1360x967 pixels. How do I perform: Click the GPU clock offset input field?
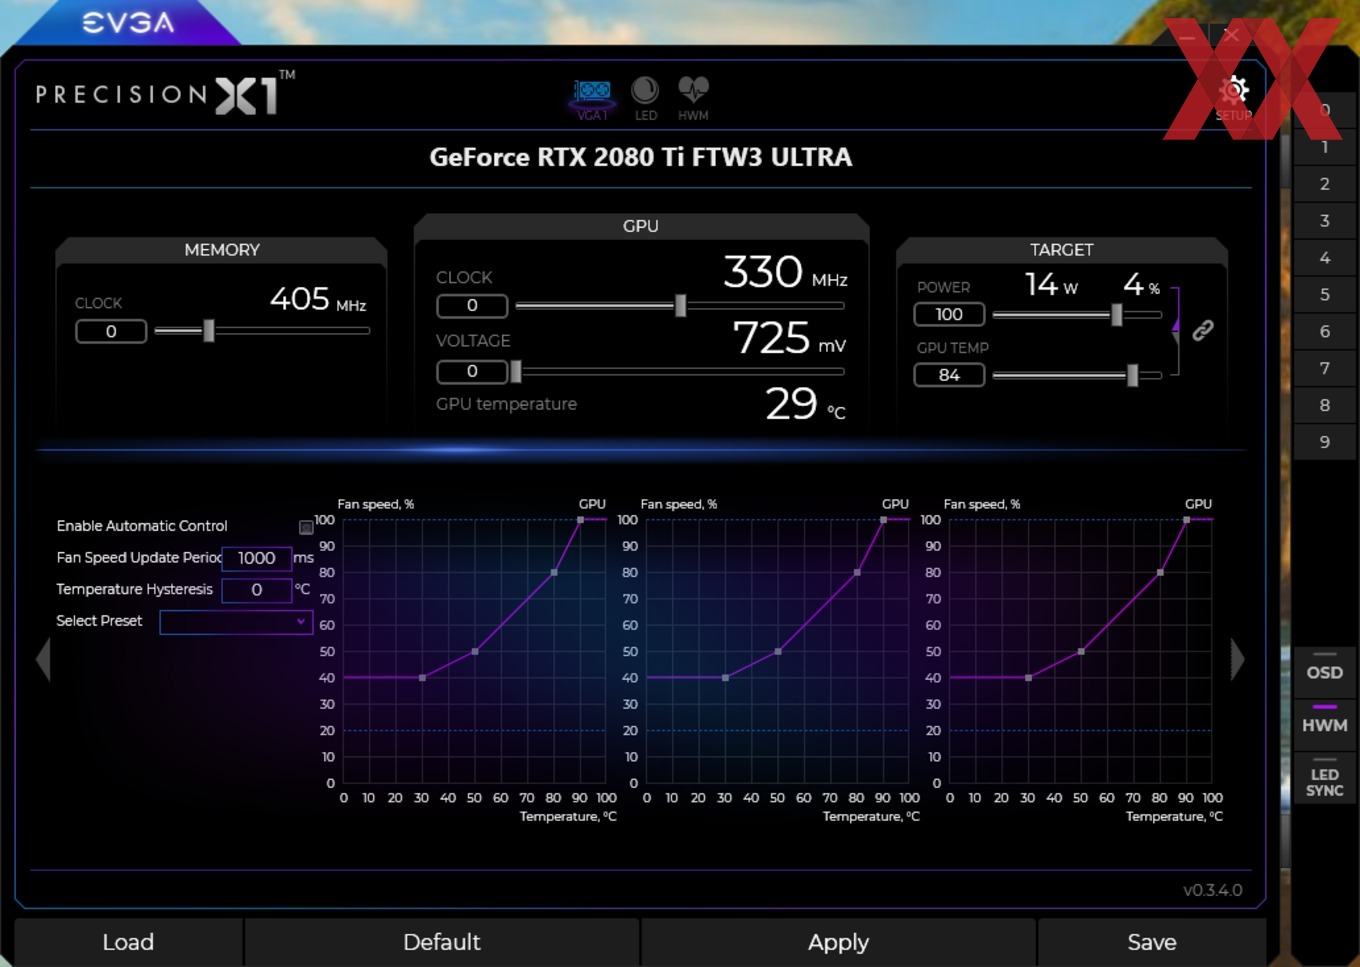tap(472, 305)
